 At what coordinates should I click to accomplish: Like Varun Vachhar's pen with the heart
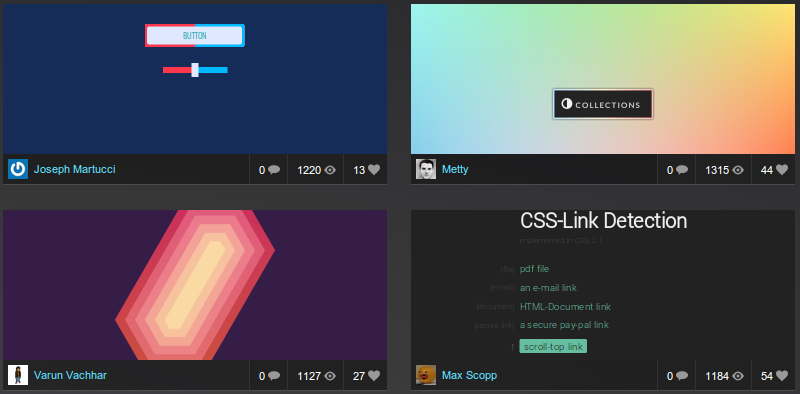(374, 376)
